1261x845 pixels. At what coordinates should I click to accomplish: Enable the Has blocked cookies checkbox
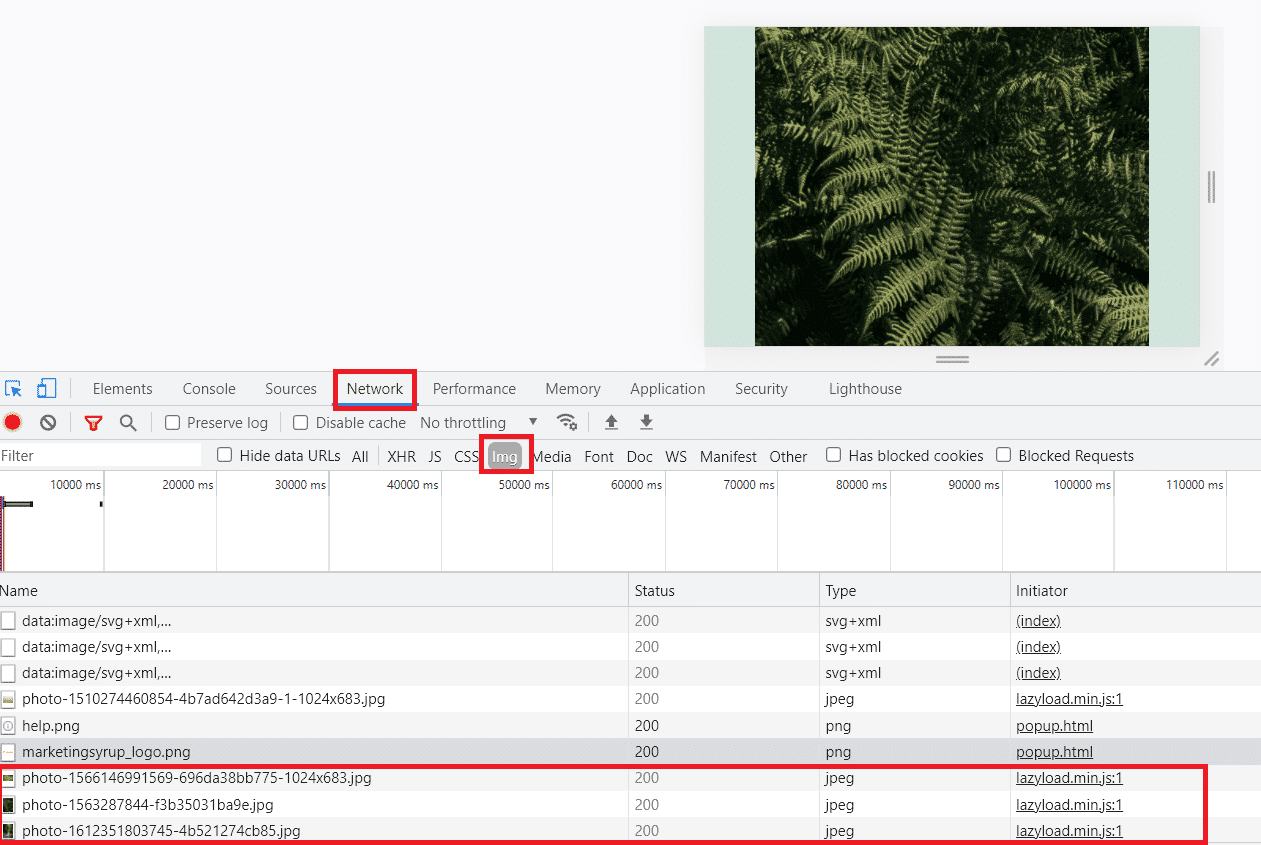tap(833, 456)
